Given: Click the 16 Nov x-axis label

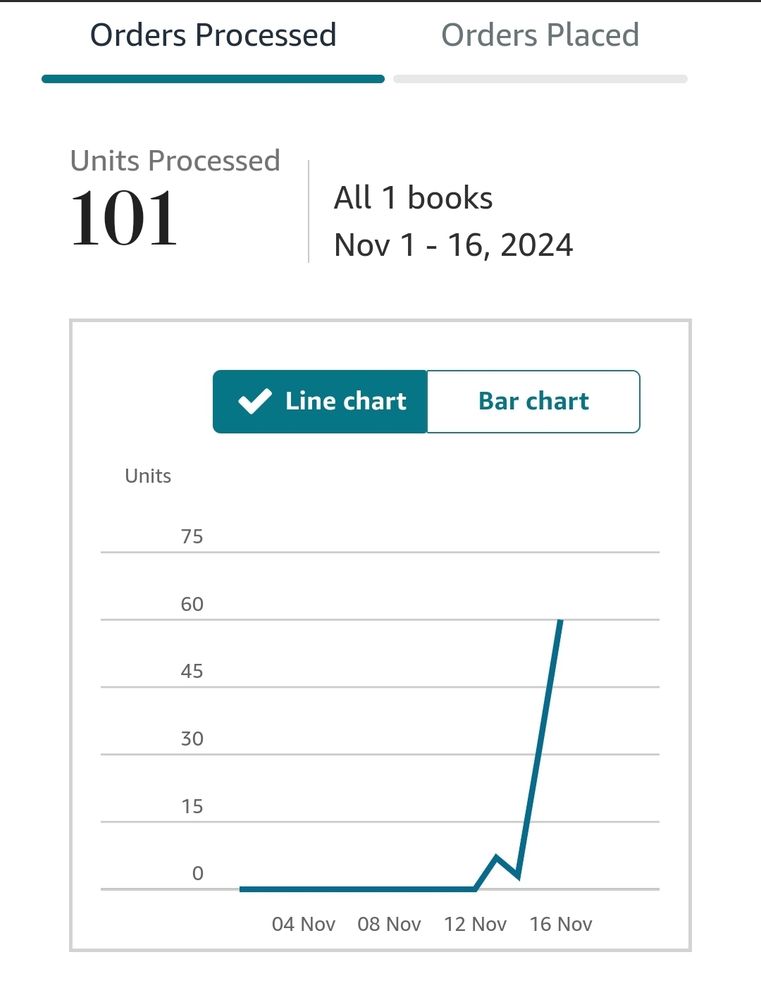Looking at the screenshot, I should pyautogui.click(x=561, y=924).
